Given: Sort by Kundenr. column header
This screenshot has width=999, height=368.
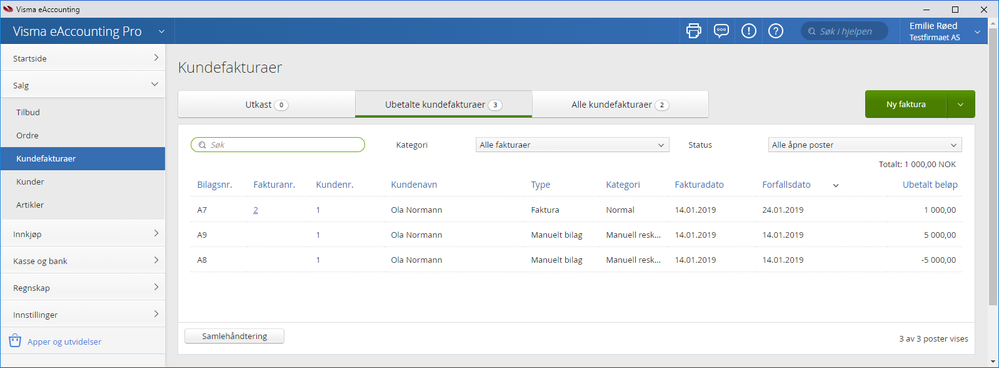Looking at the screenshot, I should pyautogui.click(x=334, y=185).
